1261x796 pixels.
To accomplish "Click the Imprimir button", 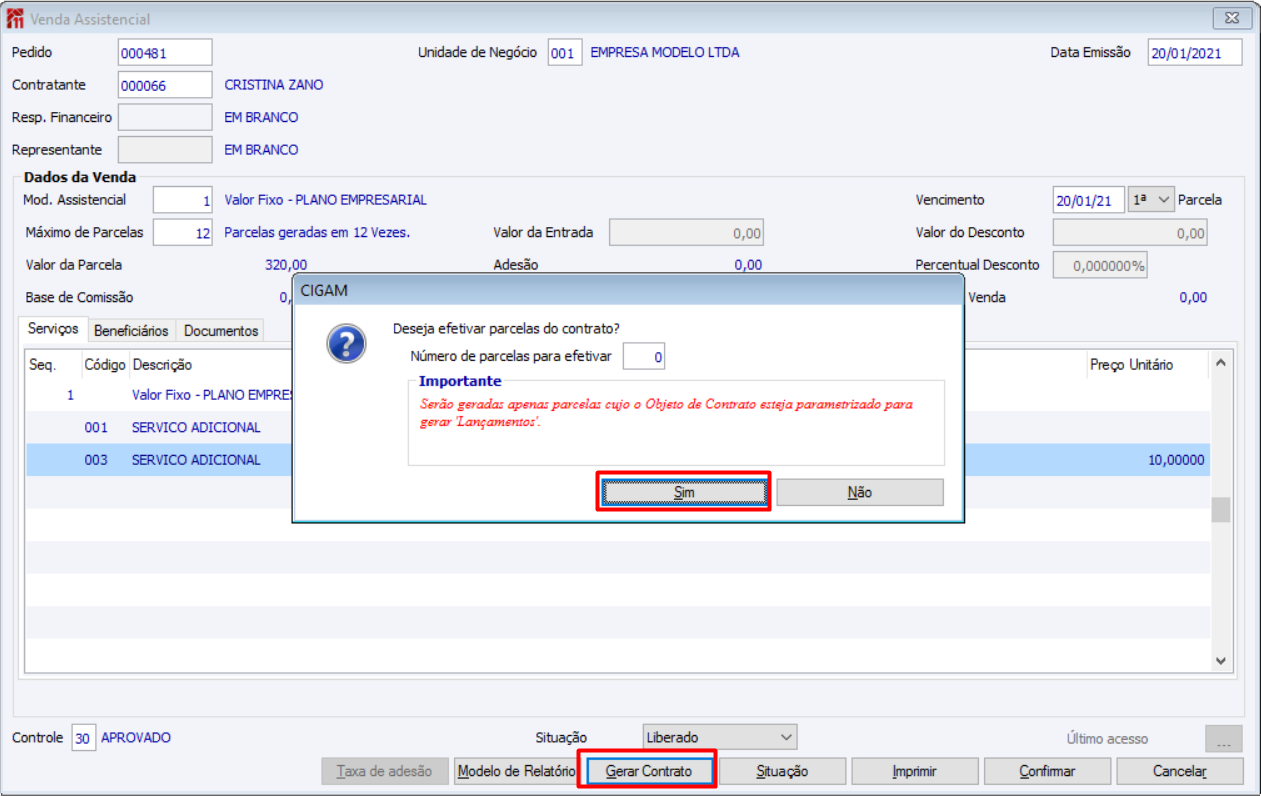I will [x=914, y=771].
